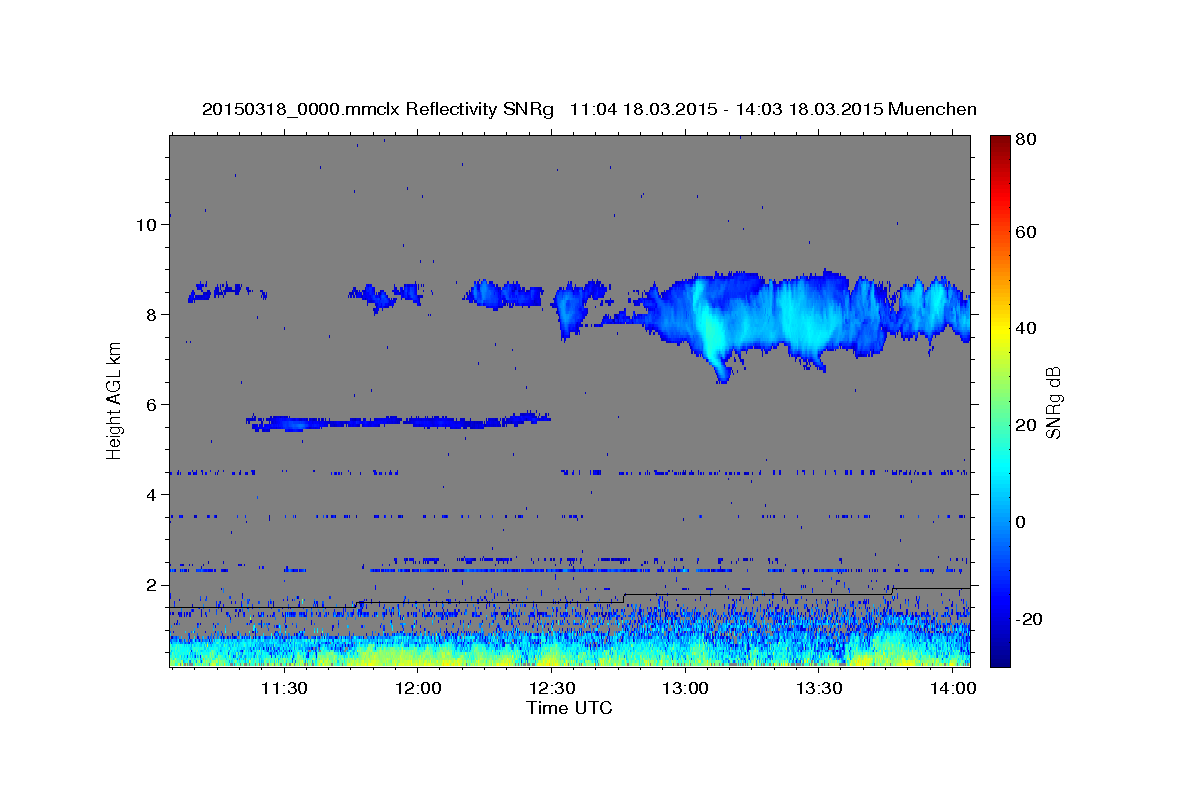Click the colorbar label 80
Image resolution: width=1200 pixels, height=800 pixels.
[1025, 139]
